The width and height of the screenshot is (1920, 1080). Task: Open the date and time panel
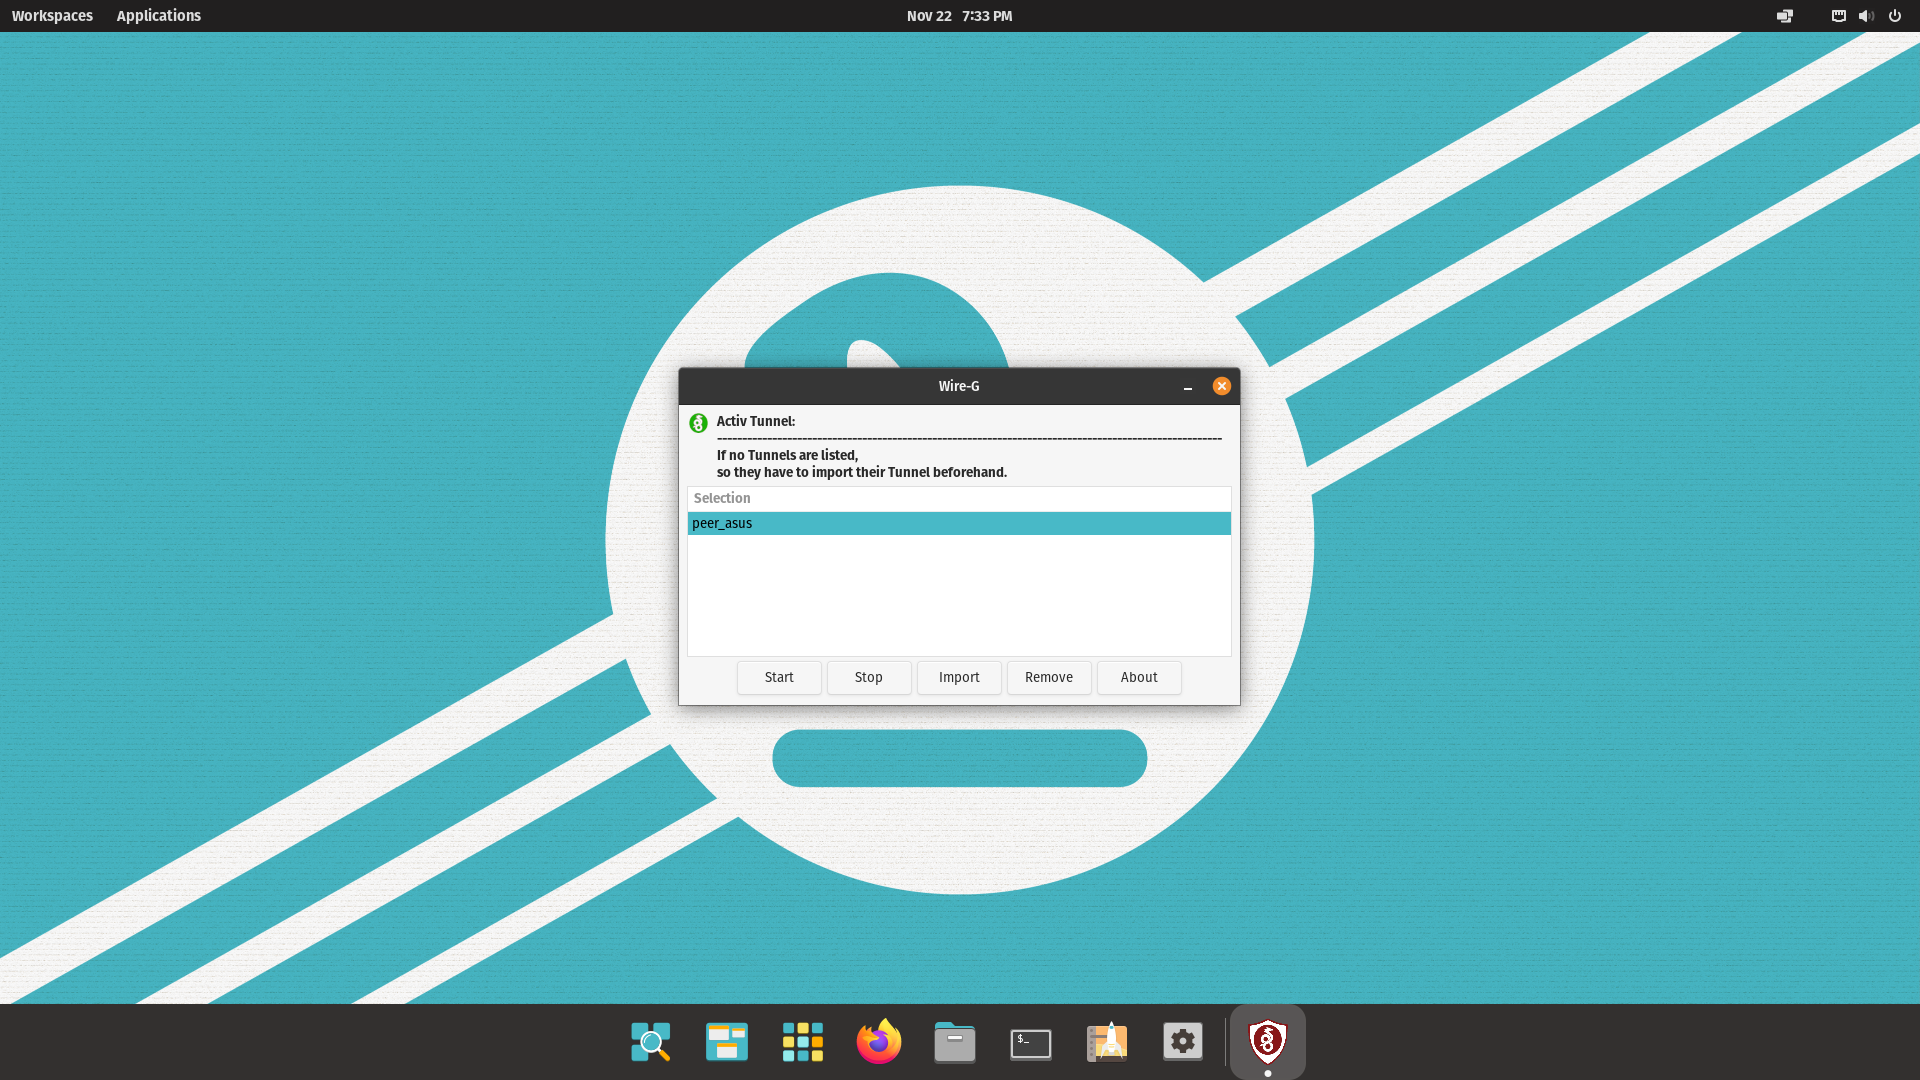coord(959,16)
